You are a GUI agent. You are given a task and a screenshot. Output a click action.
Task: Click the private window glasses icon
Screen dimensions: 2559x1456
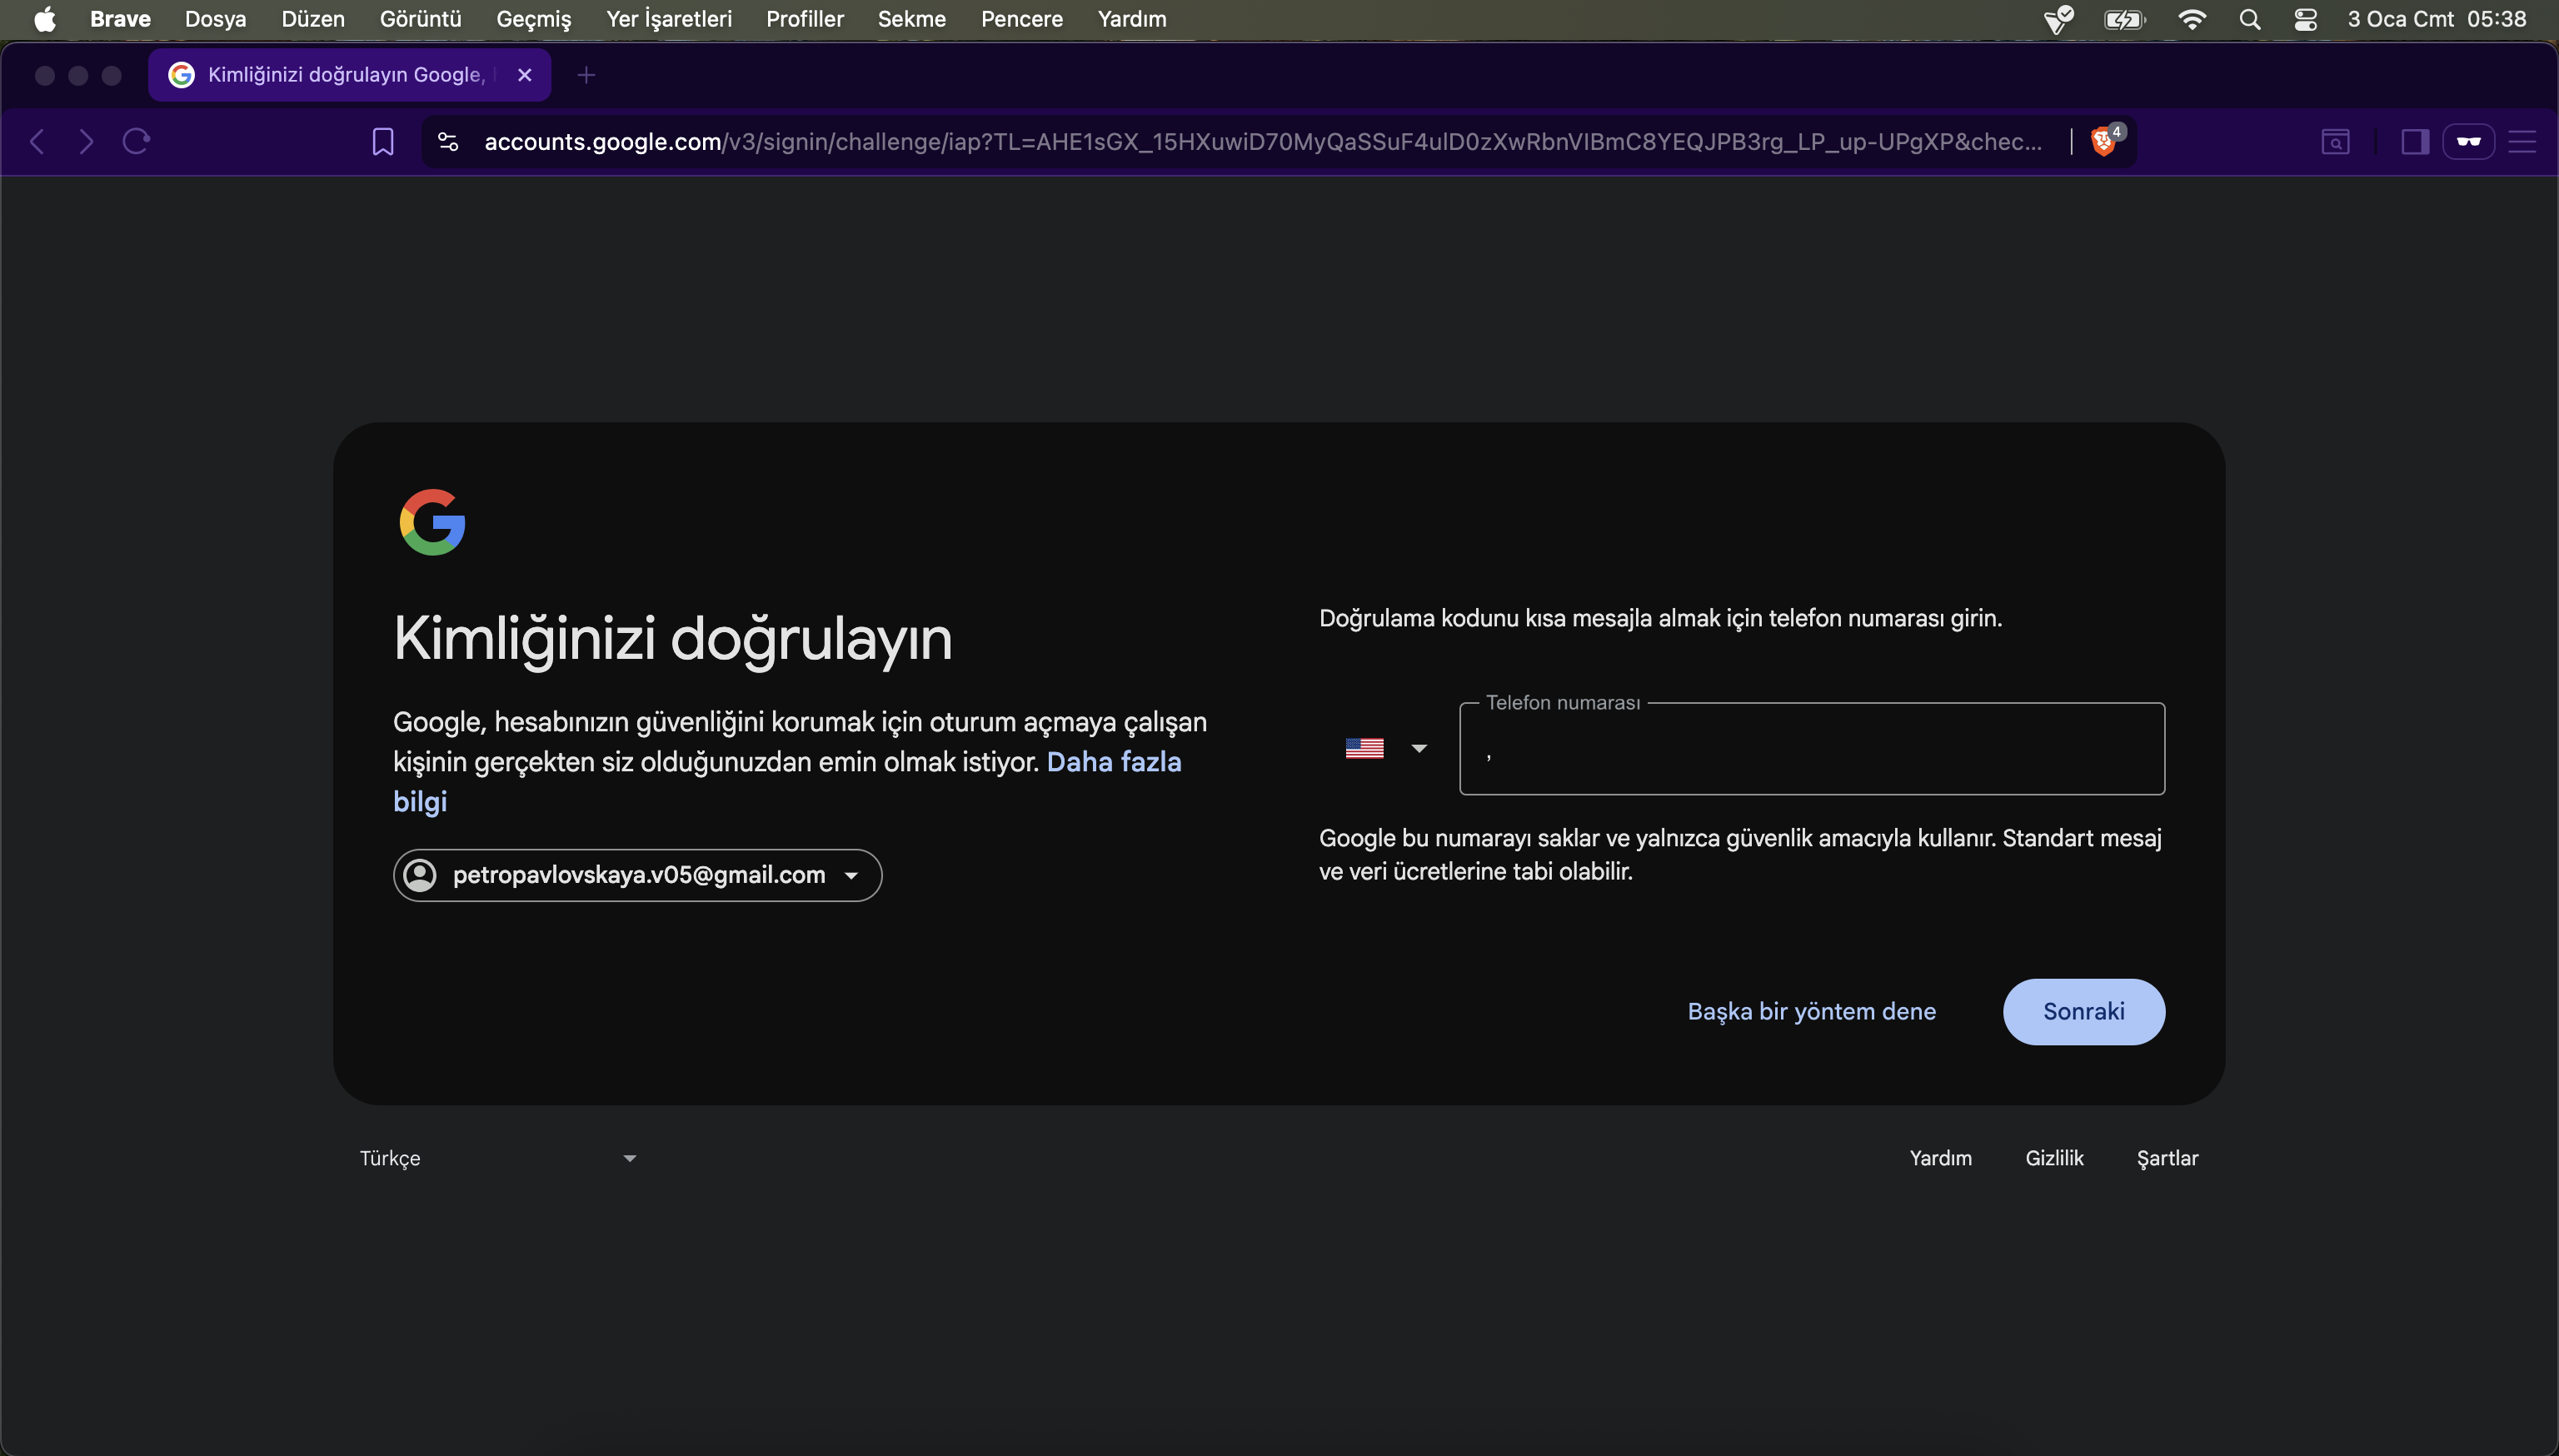(x=2468, y=142)
